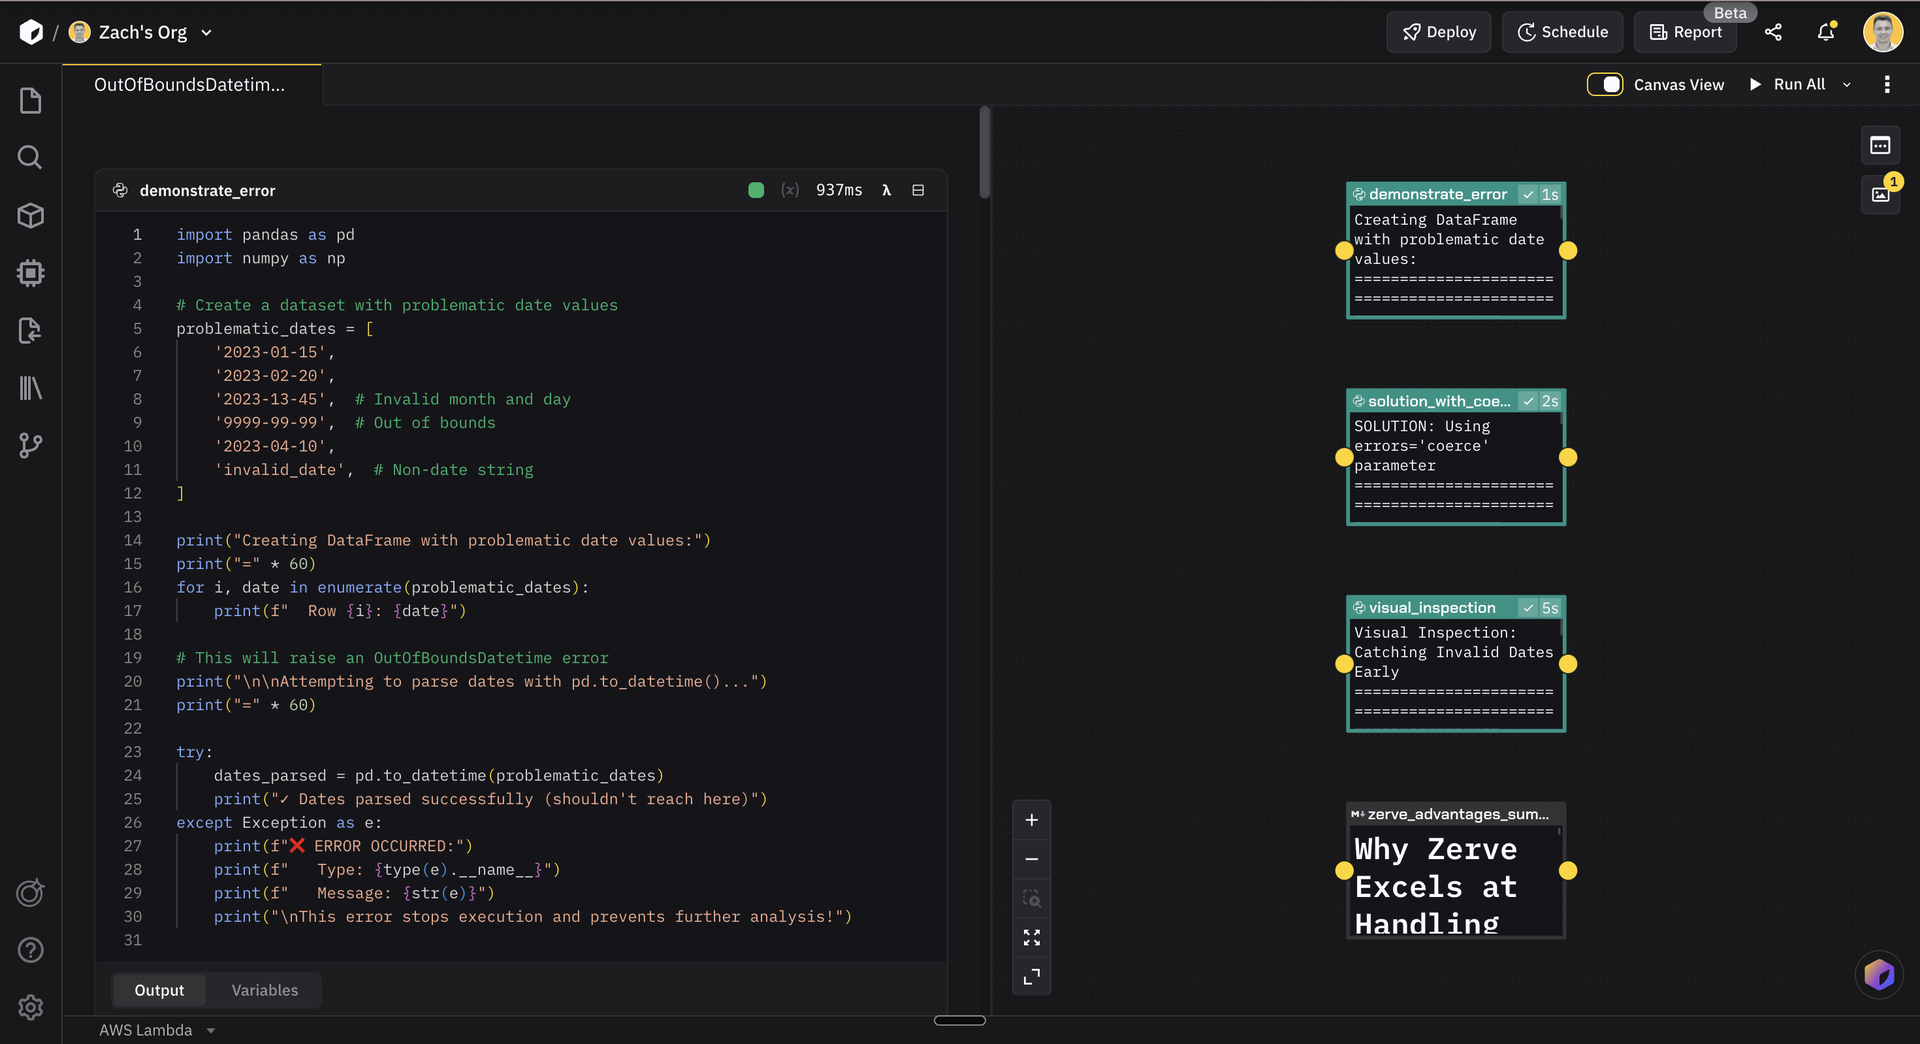The width and height of the screenshot is (1920, 1044).
Task: Open the Search icon in left sidebar
Action: click(x=31, y=157)
